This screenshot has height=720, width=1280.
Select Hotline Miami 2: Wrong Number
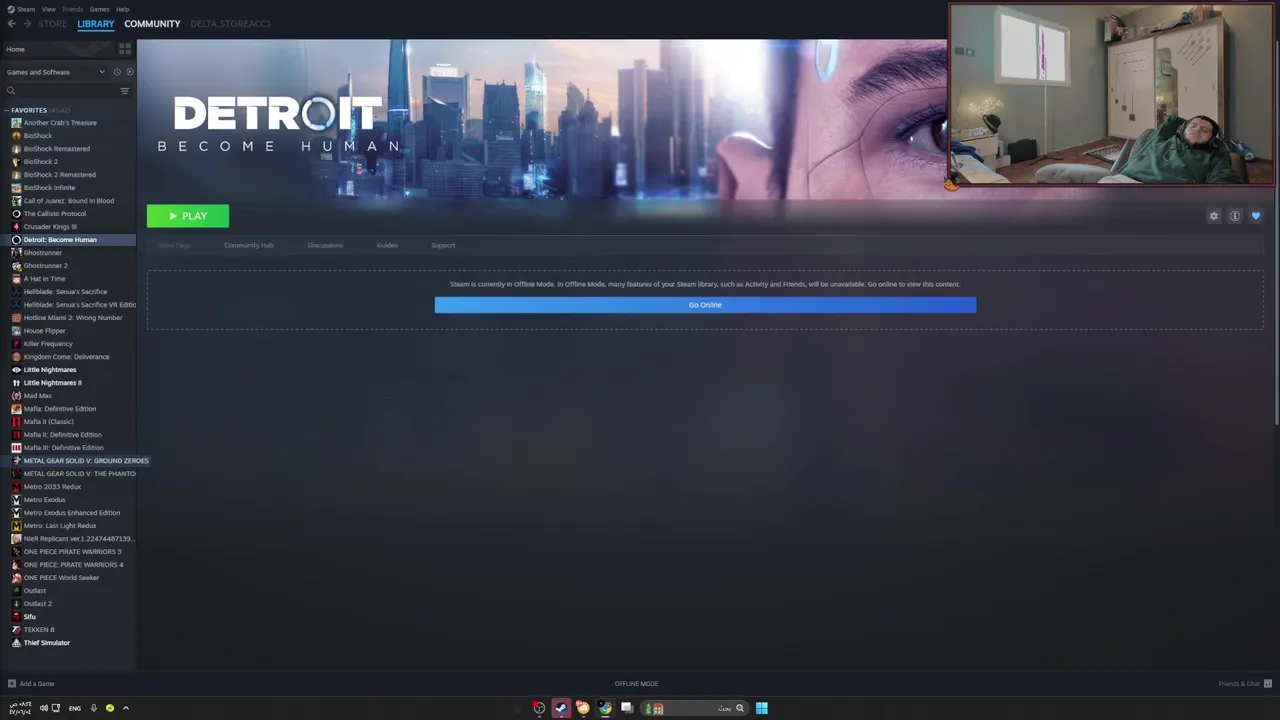click(73, 318)
